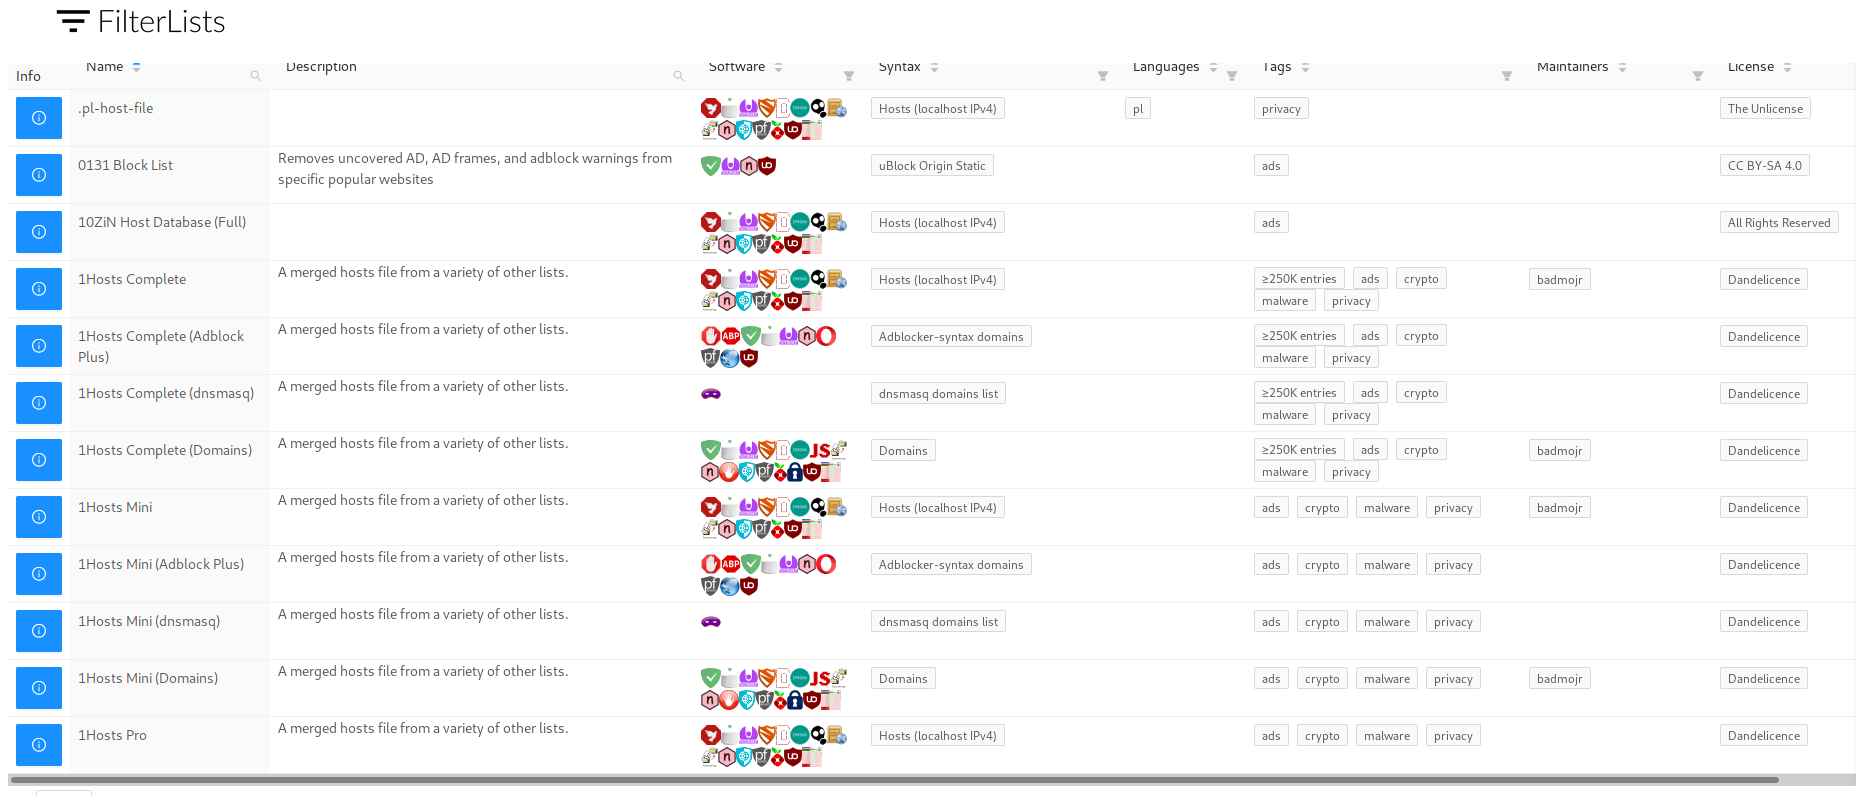1856x796 pixels.
Task: Click AdGuard shield icon in 0131 Block List row
Action: pos(710,166)
